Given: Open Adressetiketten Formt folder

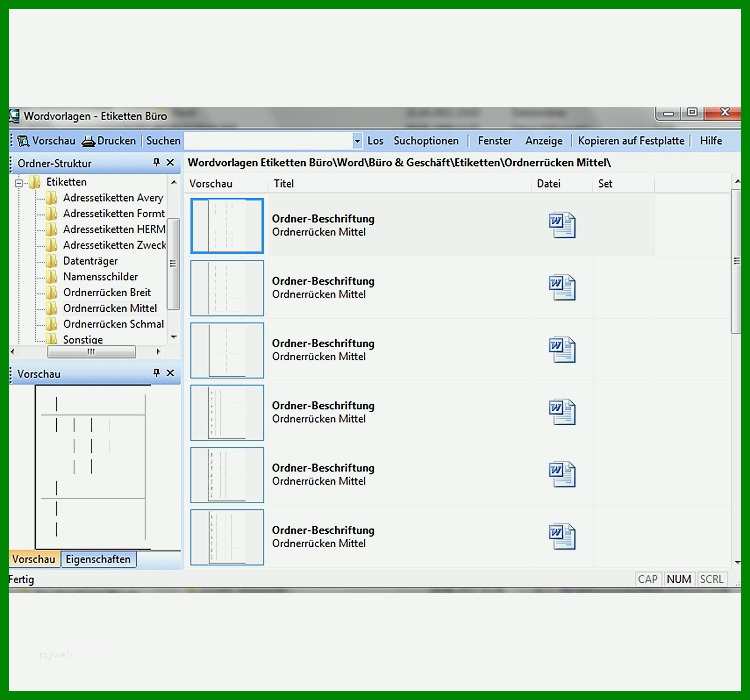Looking at the screenshot, I should (x=114, y=213).
